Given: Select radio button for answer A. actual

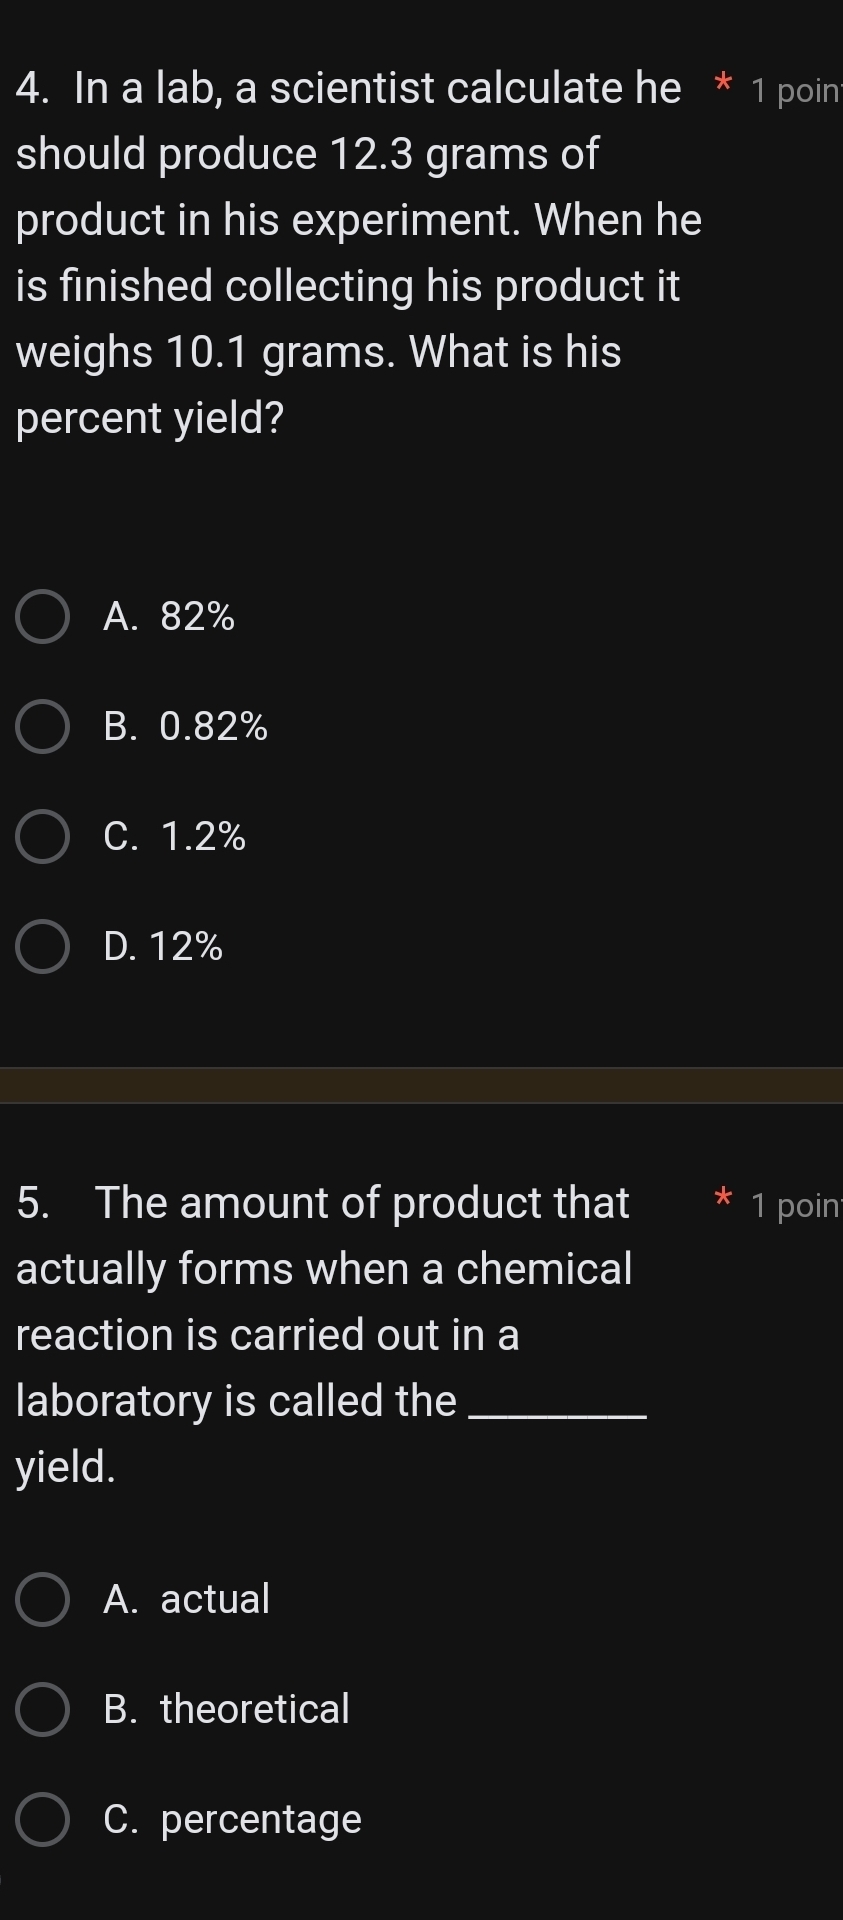Looking at the screenshot, I should 42,1599.
